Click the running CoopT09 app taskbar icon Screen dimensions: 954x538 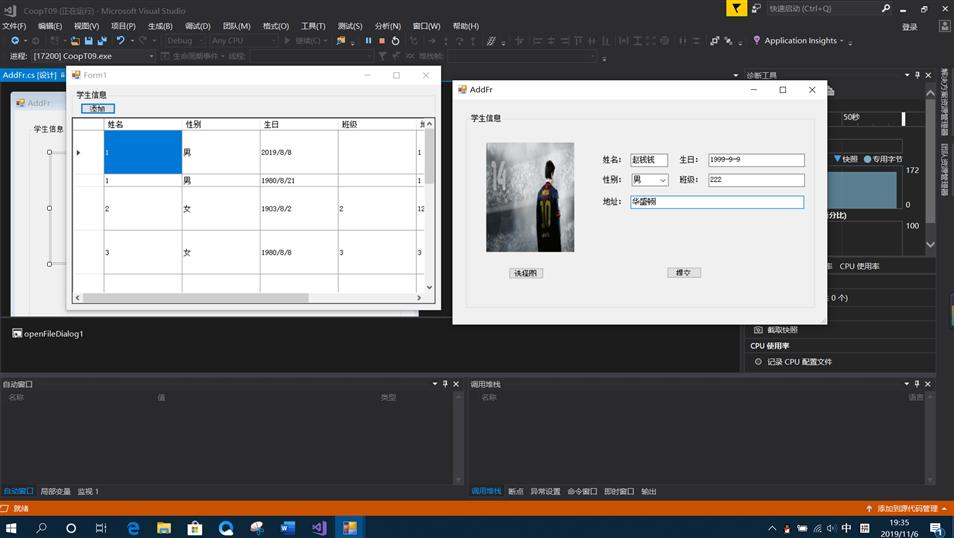[x=350, y=528]
